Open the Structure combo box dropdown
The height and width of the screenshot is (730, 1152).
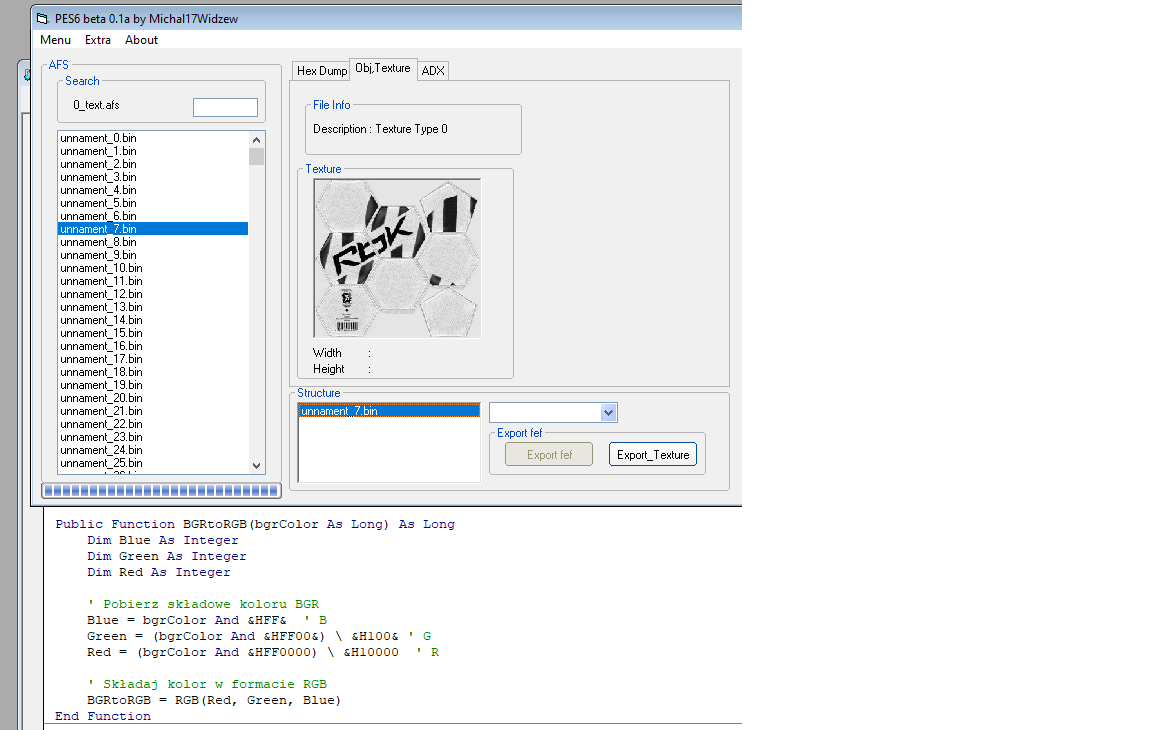tap(608, 413)
